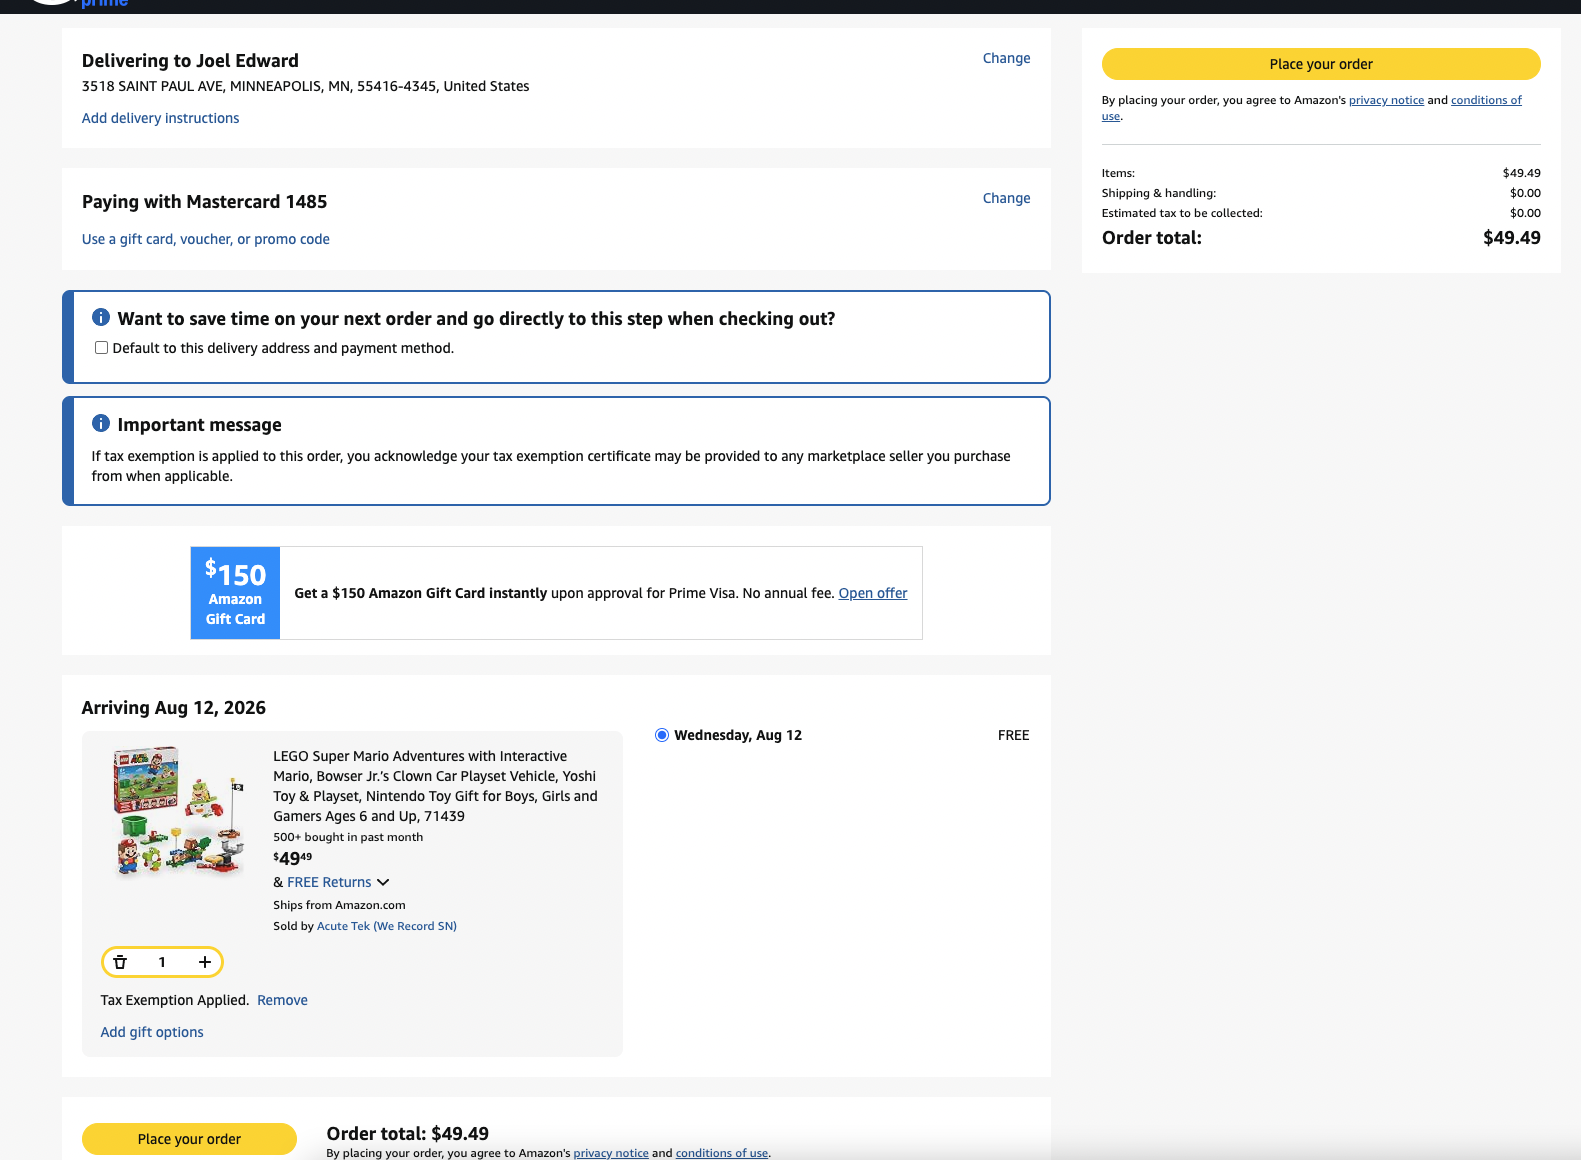Open privacy notice link in order summary sidebar
This screenshot has height=1160, width=1581.
1386,100
